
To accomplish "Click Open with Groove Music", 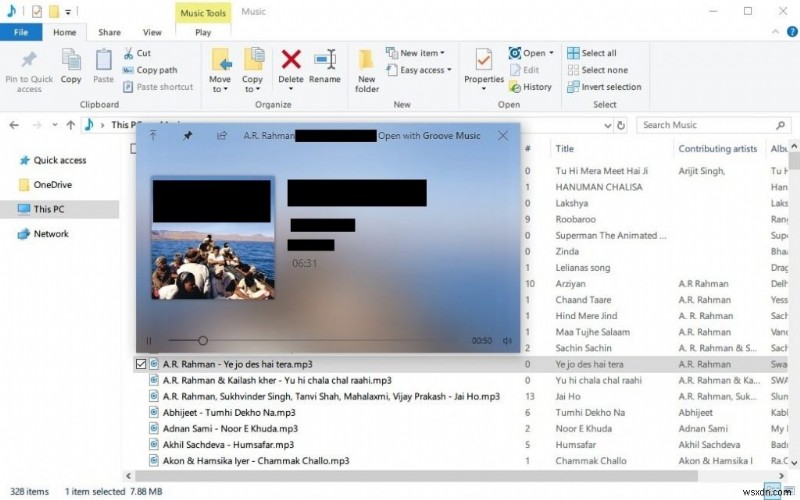I will pyautogui.click(x=429, y=136).
